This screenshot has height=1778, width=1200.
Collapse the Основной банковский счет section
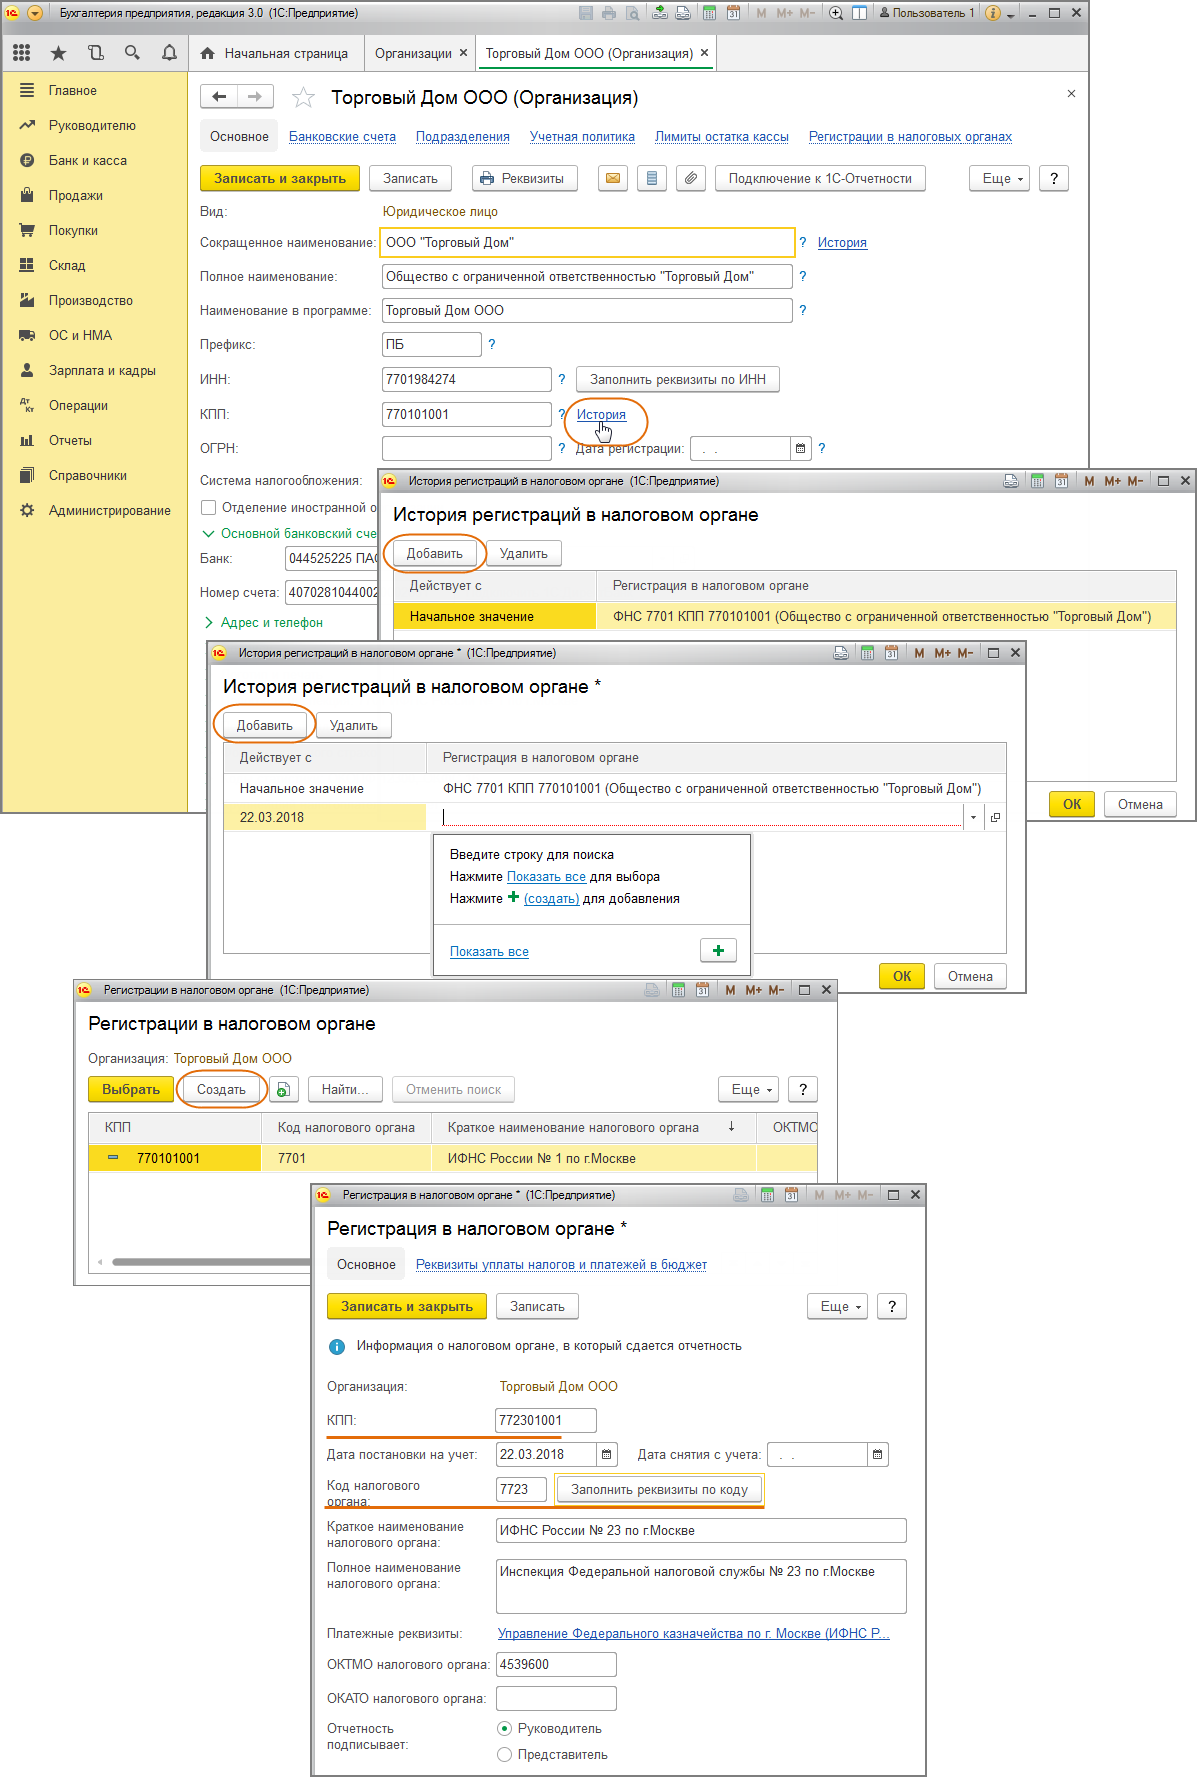pos(208,534)
